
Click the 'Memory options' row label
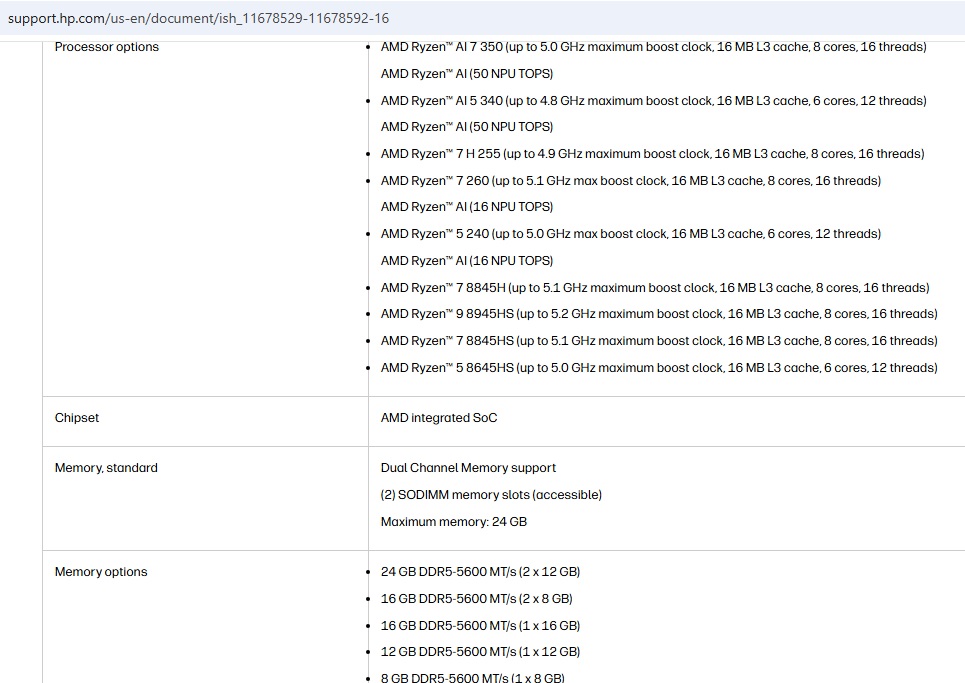click(101, 572)
